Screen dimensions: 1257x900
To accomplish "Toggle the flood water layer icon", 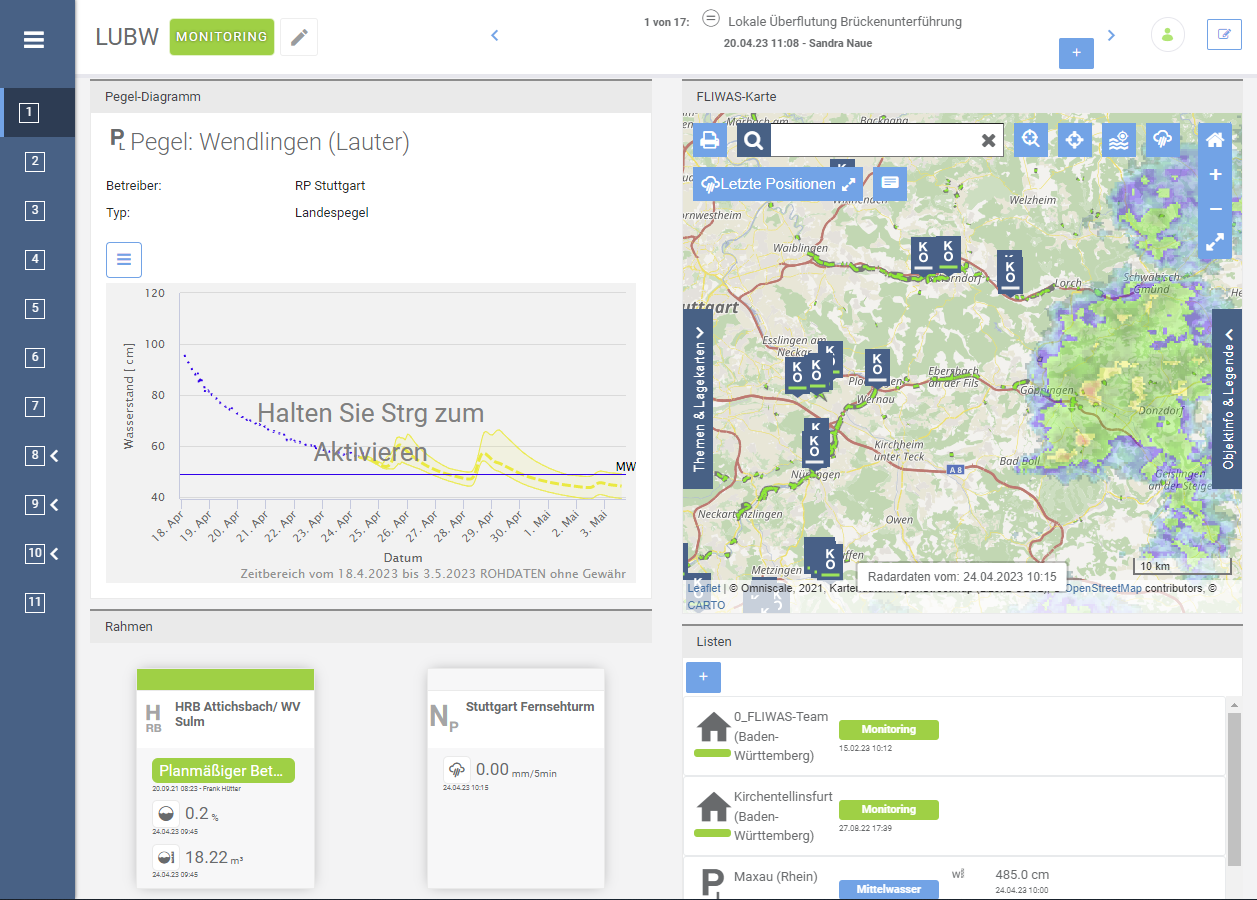I will point(1118,140).
